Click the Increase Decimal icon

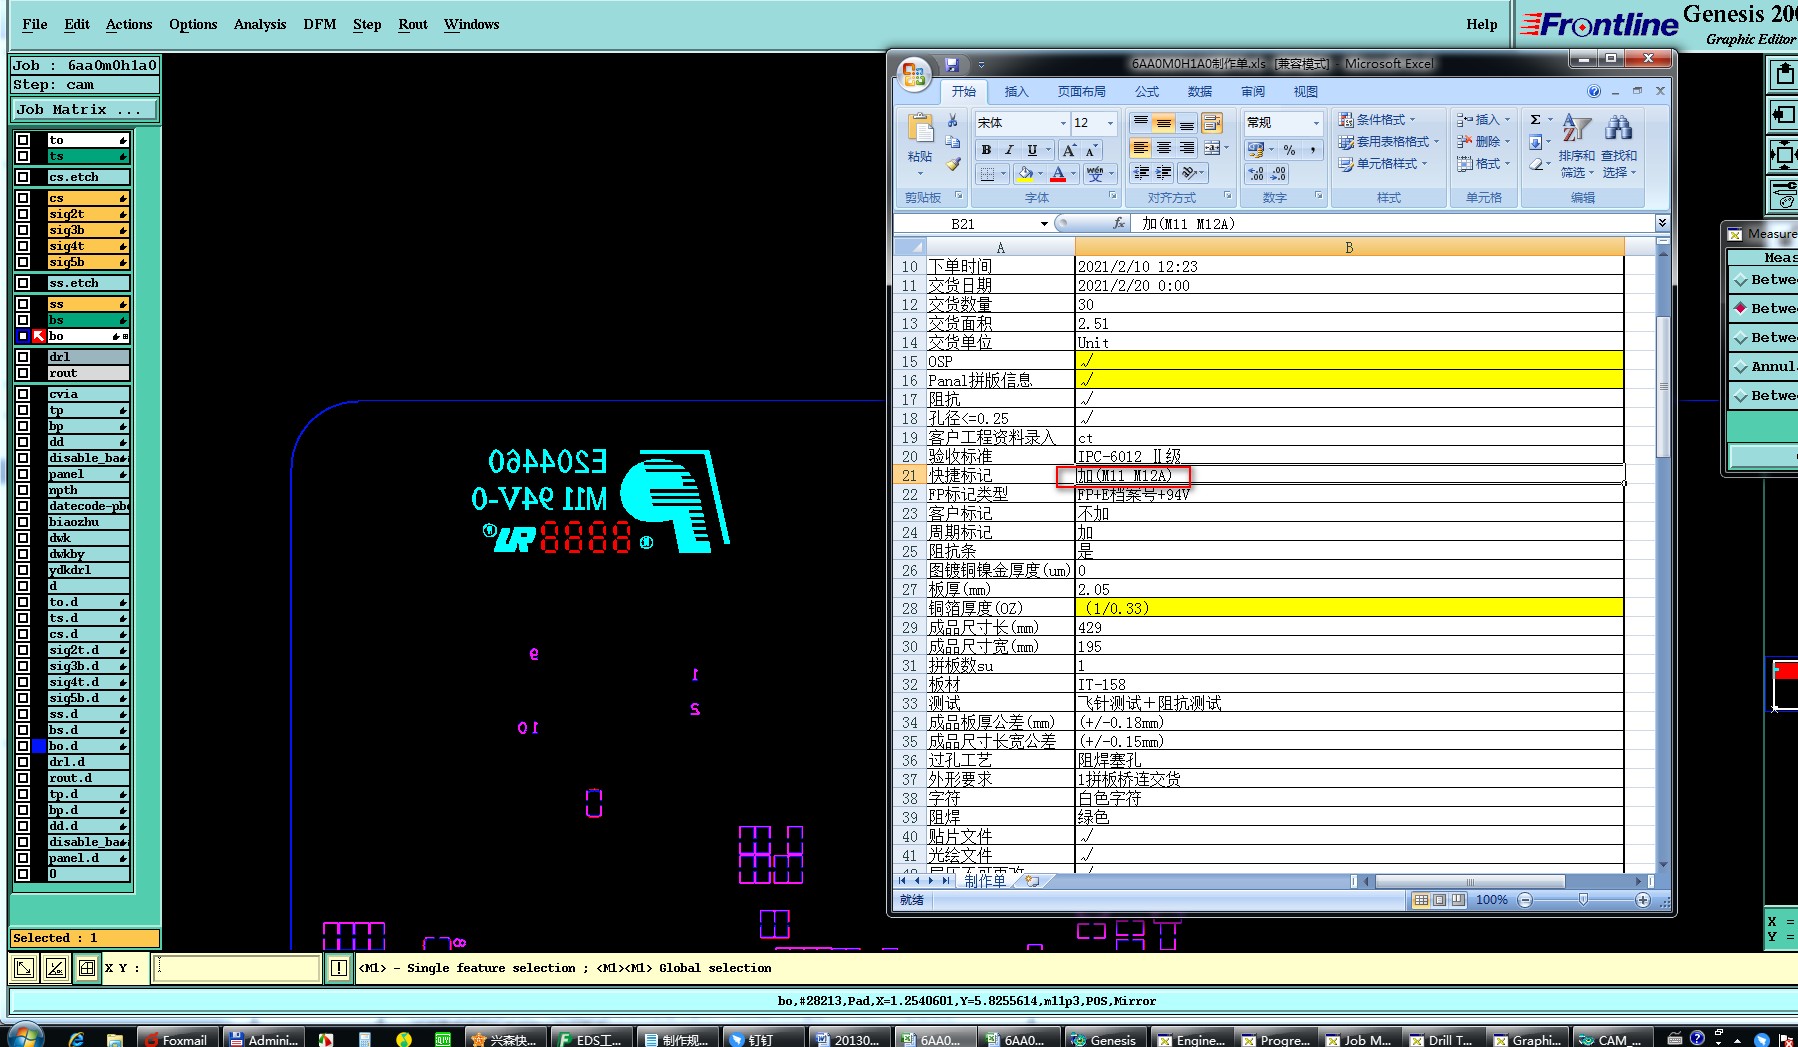coord(1256,174)
